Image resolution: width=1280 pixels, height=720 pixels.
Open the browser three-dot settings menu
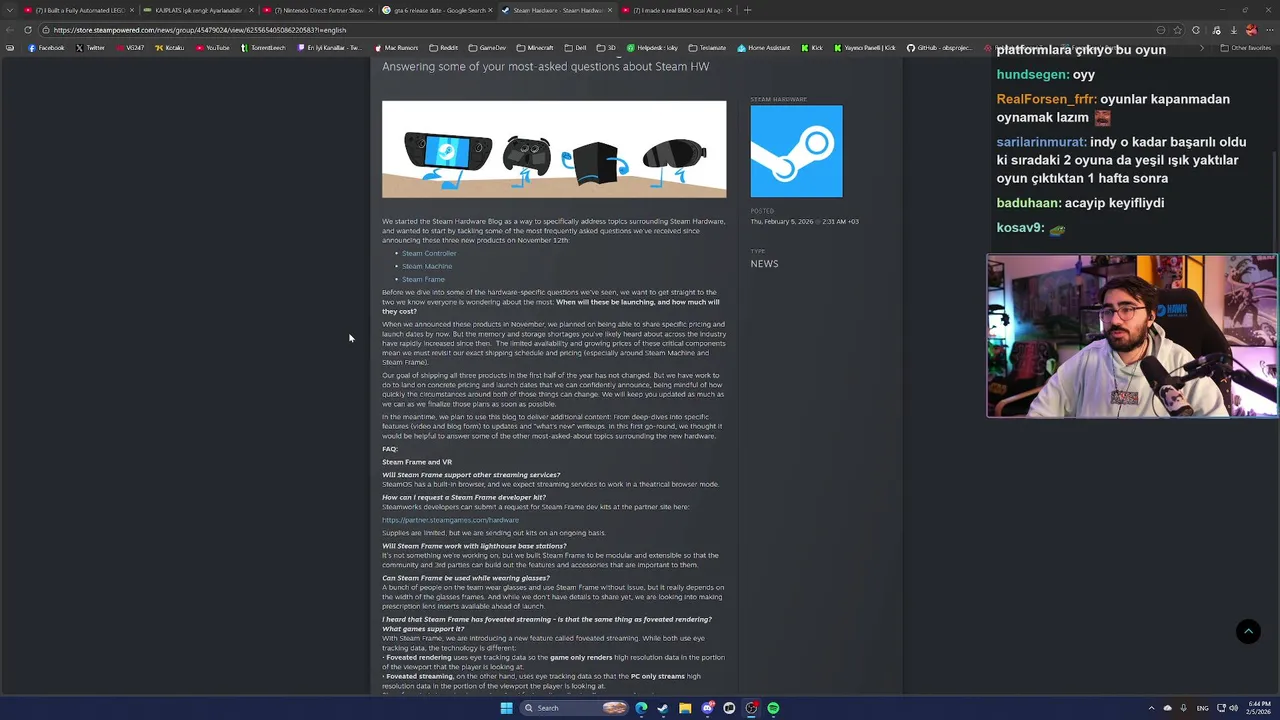tap(1270, 30)
